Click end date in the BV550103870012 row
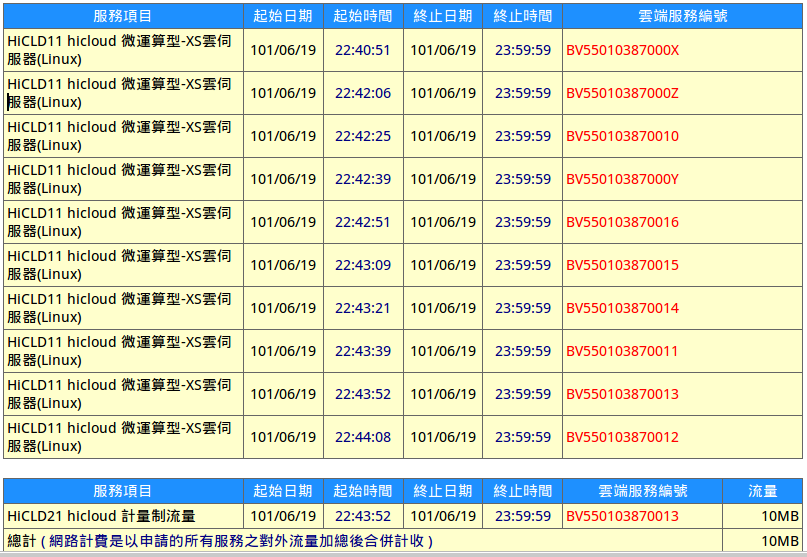The image size is (807, 557). [x=443, y=437]
